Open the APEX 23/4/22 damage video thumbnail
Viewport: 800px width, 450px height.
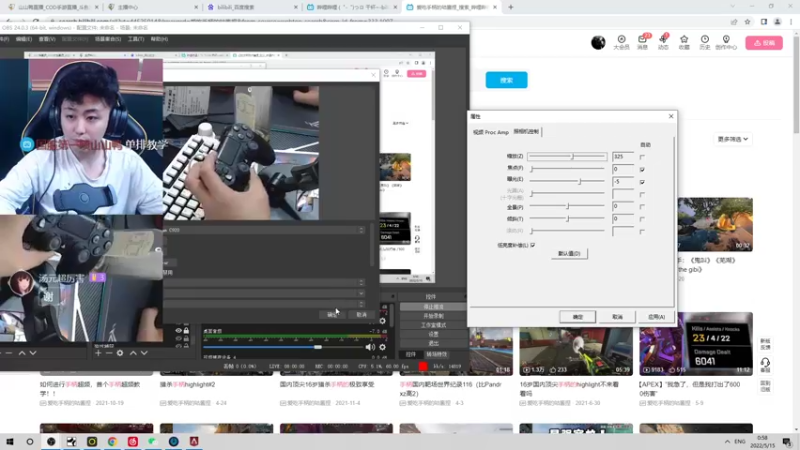point(696,344)
